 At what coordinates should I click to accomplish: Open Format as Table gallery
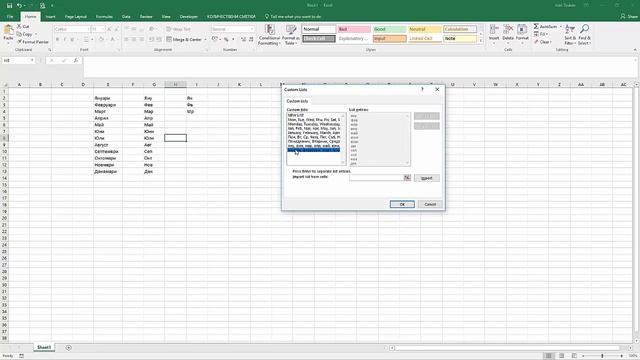click(x=291, y=35)
